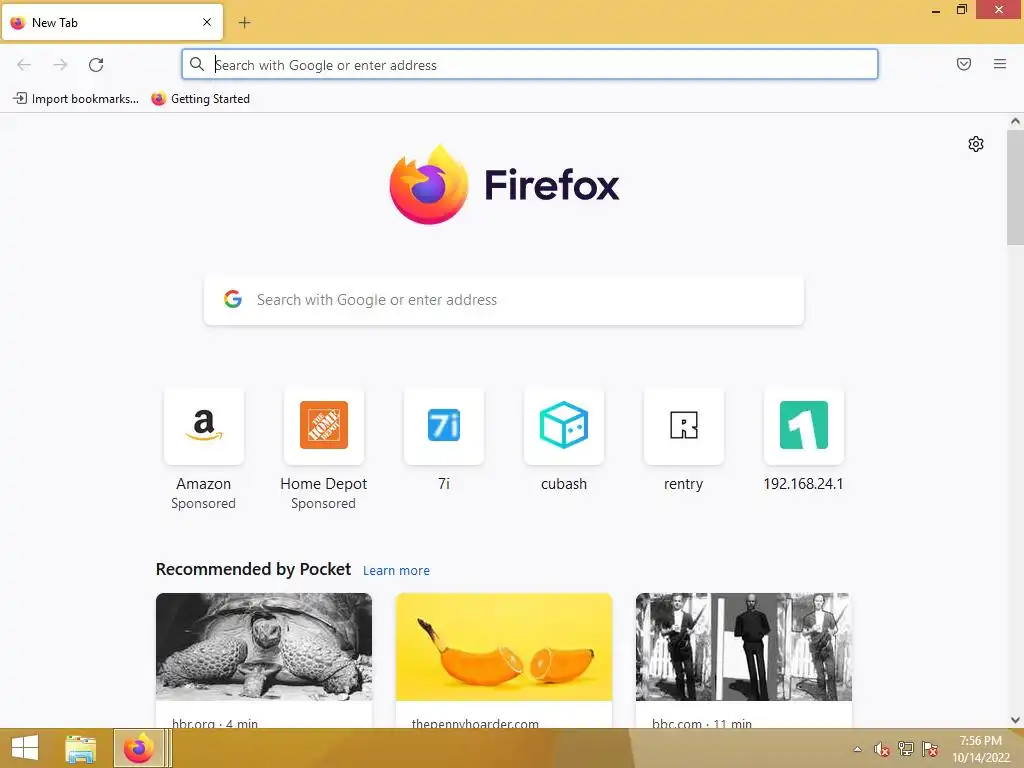The image size is (1024, 768).
Task: Click the Recommended by Pocket heading
Action: click(x=253, y=569)
